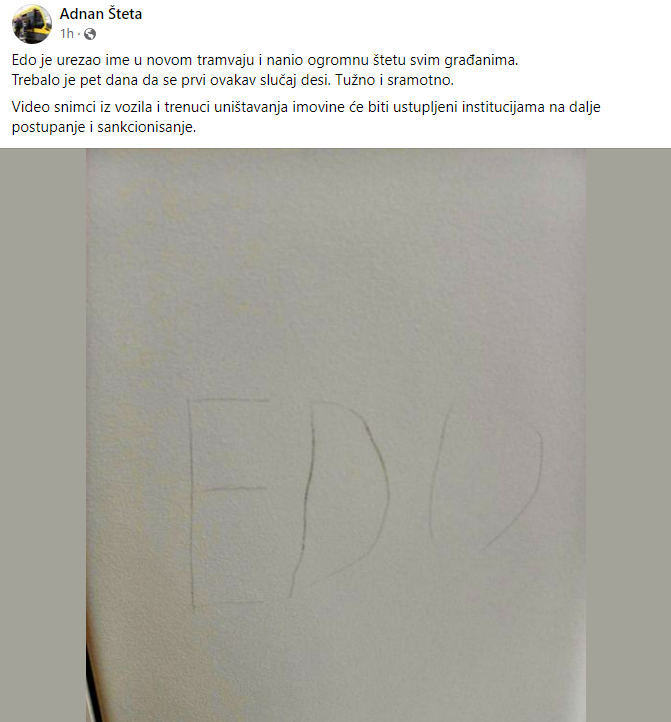Click the line starting 'Video snimci iz vozila'
671x722 pixels.
tap(306, 107)
